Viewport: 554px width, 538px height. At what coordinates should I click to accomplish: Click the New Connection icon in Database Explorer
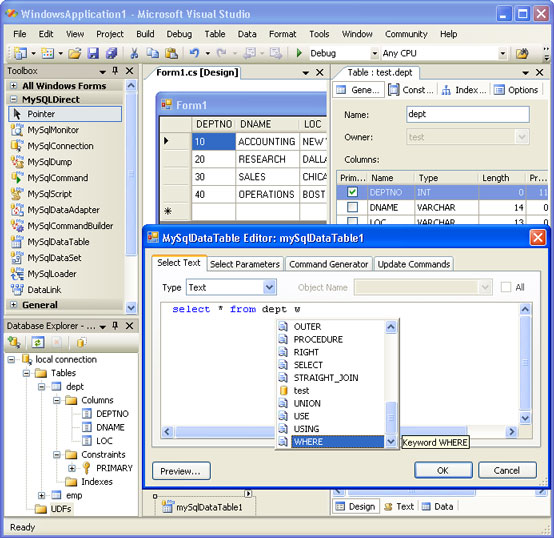point(14,342)
